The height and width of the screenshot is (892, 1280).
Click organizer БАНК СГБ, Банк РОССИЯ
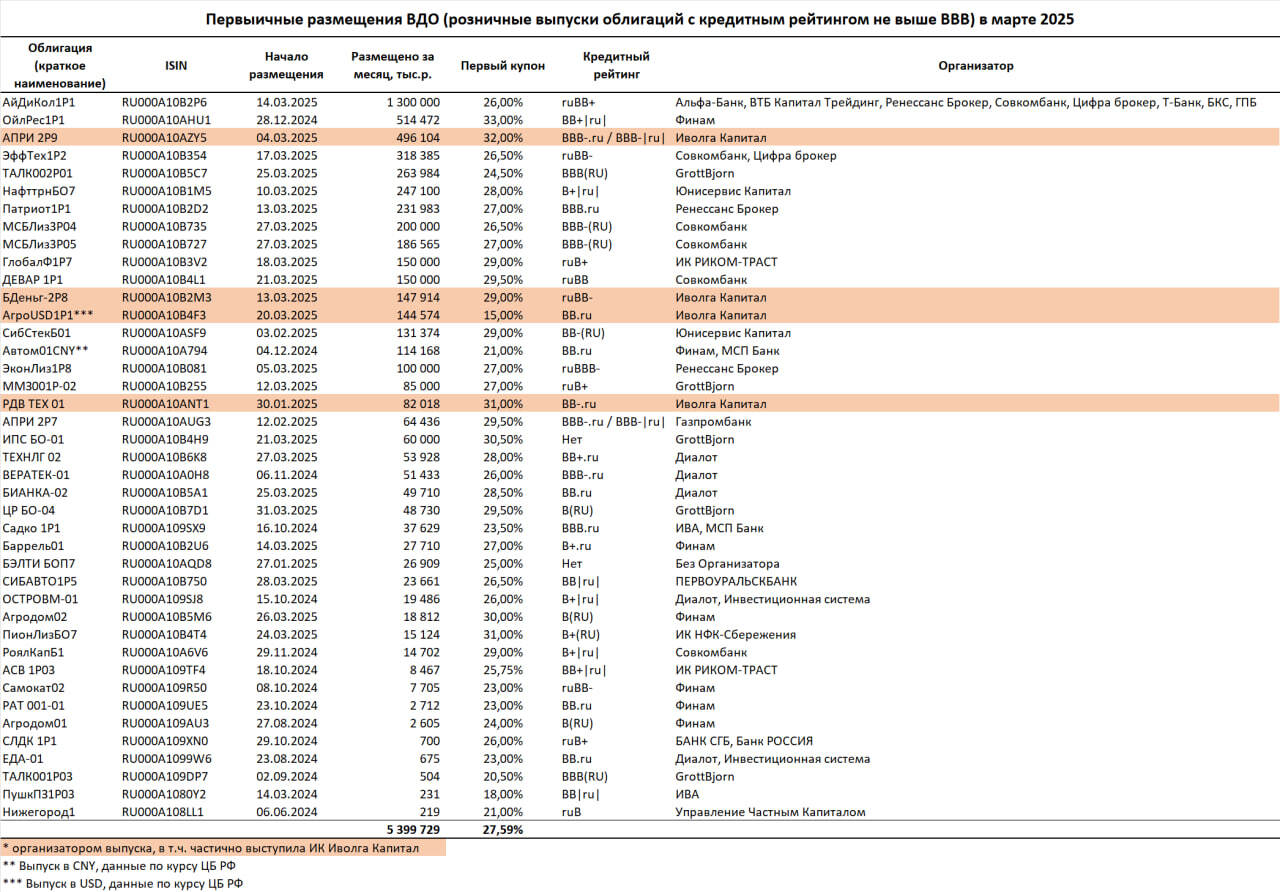click(x=744, y=741)
